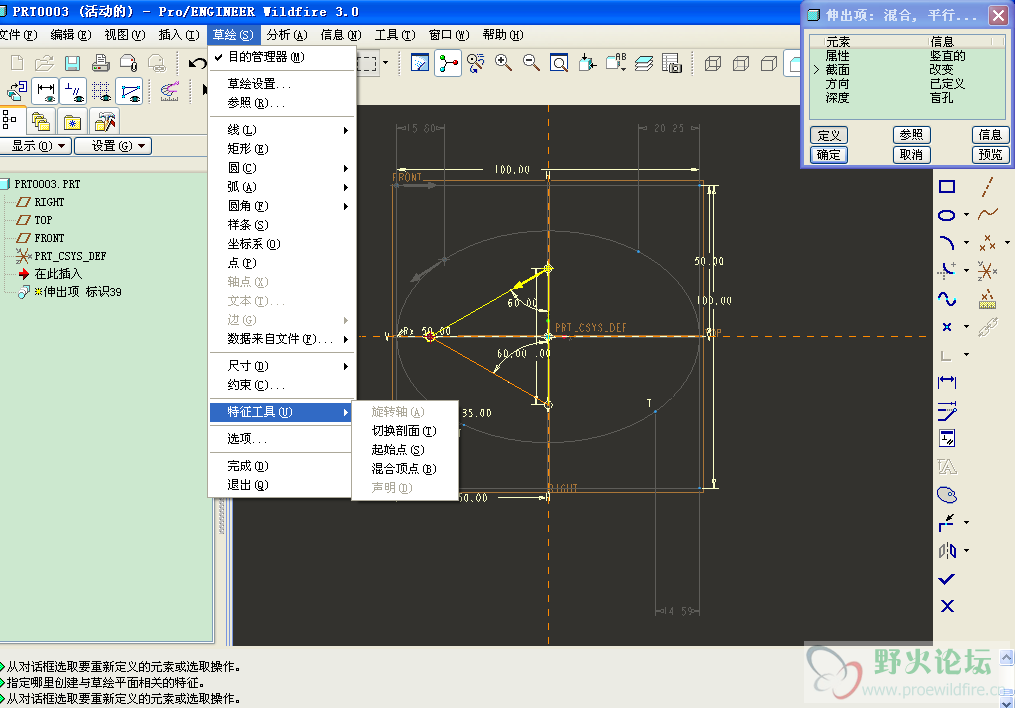Click the Print icon
The image size is (1015, 708).
(x=100, y=63)
